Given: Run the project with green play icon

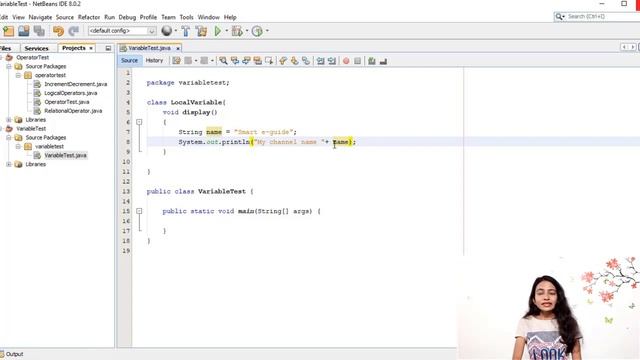Looking at the screenshot, I should pyautogui.click(x=218, y=31).
